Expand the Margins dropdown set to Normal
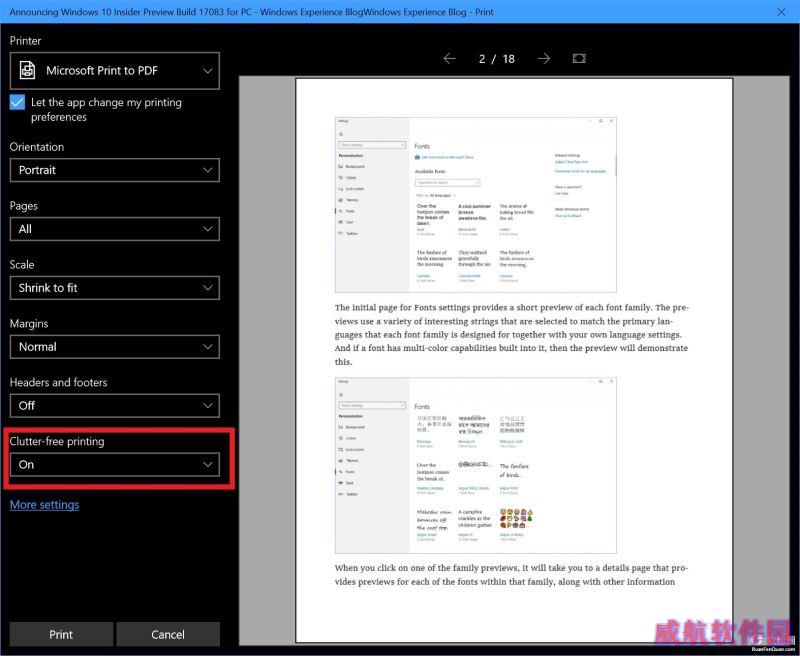Screen dimensions: 800x656 (115, 347)
